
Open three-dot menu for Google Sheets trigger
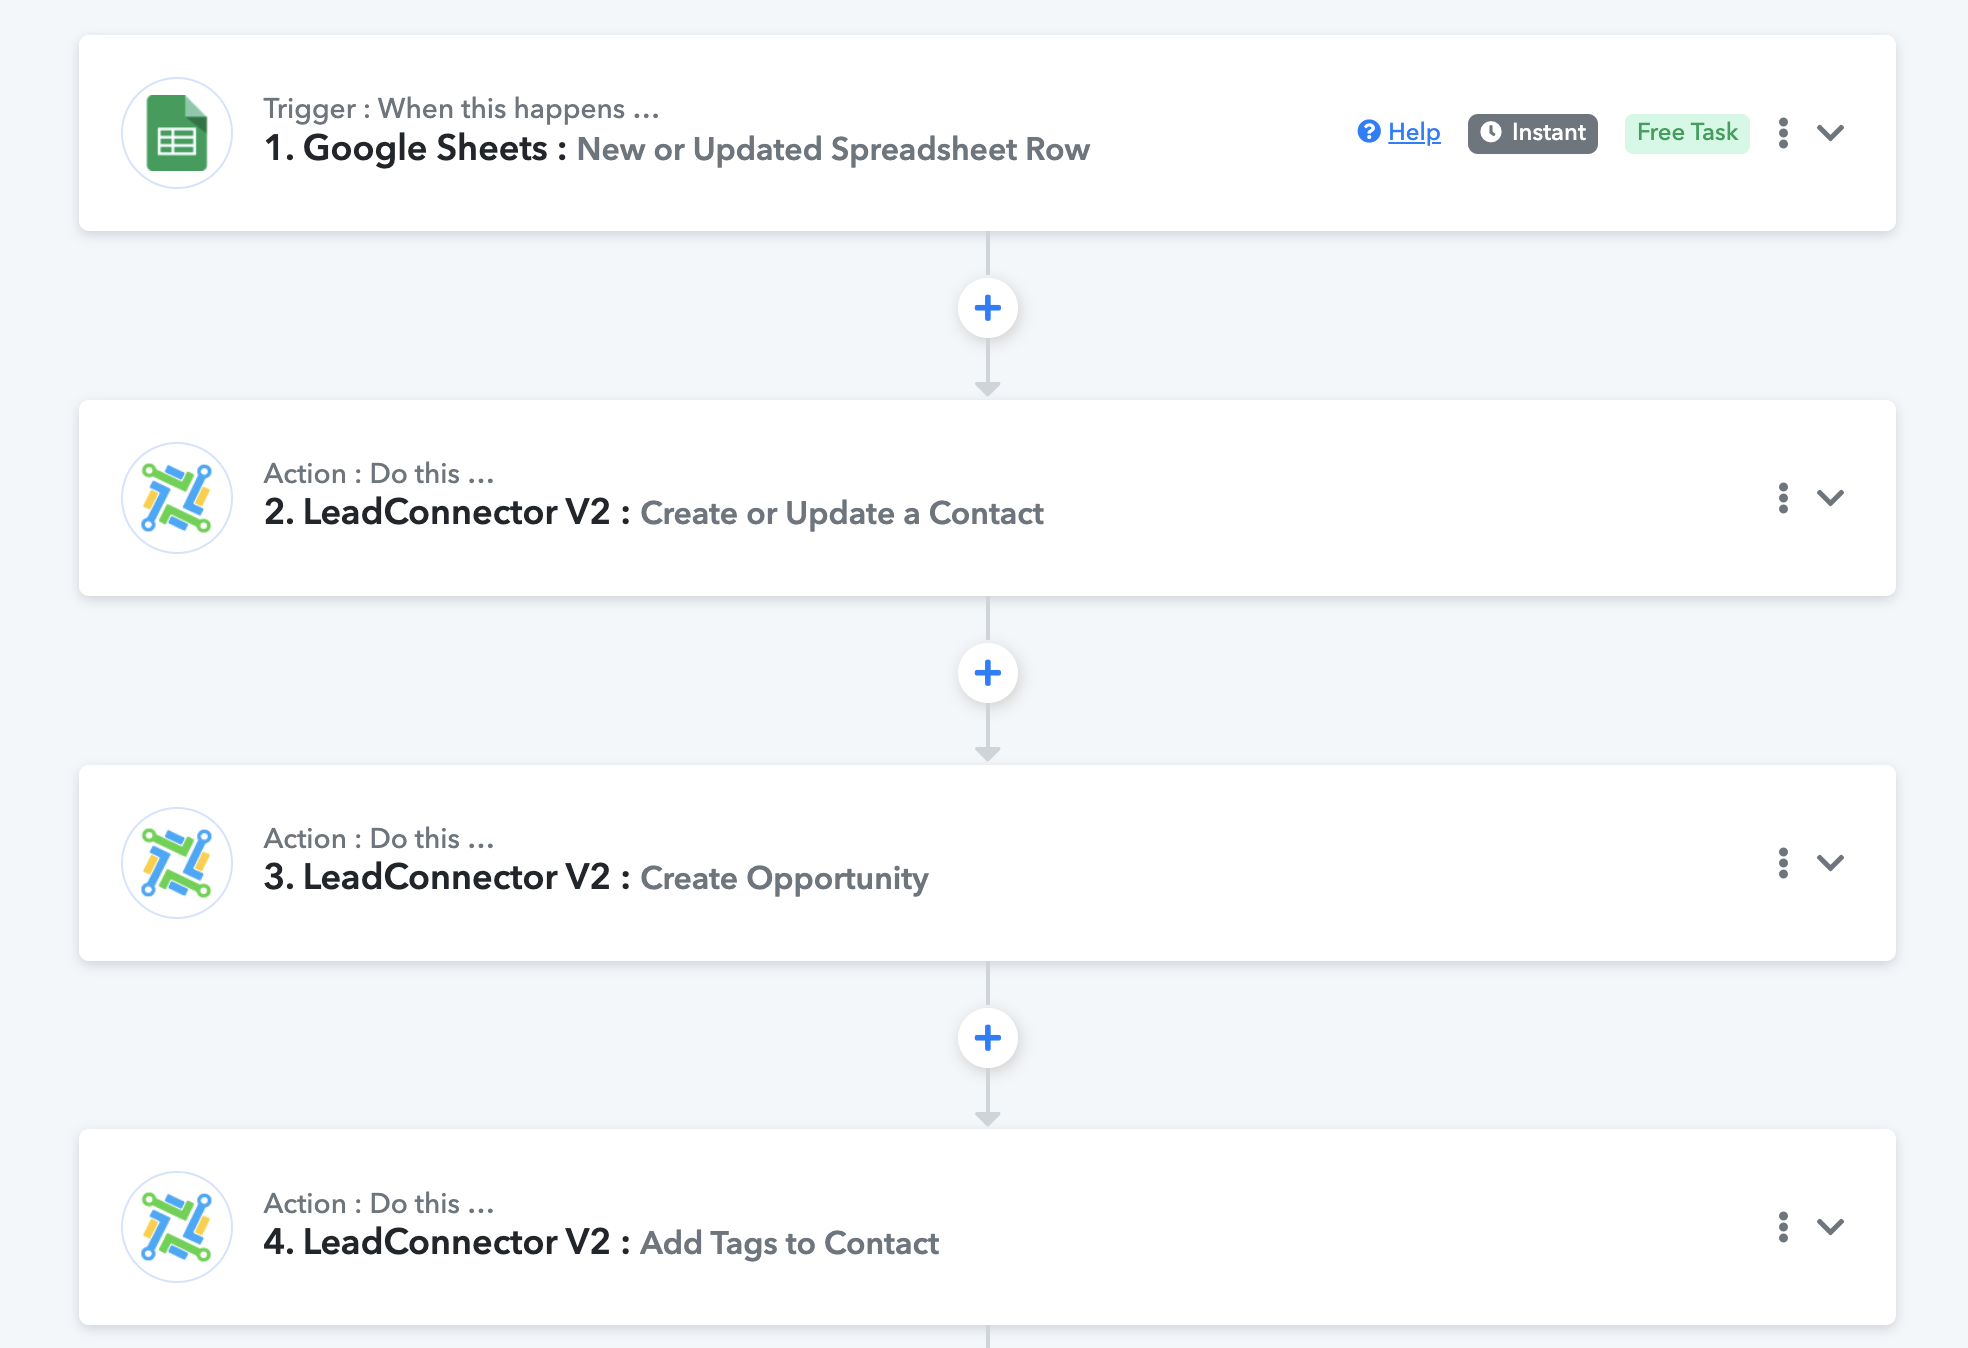click(1783, 133)
